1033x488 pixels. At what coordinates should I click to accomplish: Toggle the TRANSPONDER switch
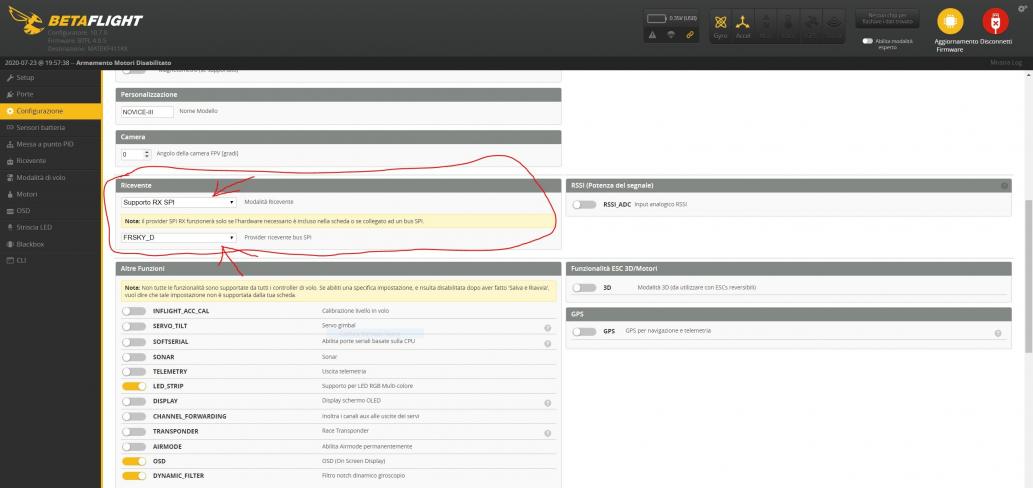tap(134, 431)
